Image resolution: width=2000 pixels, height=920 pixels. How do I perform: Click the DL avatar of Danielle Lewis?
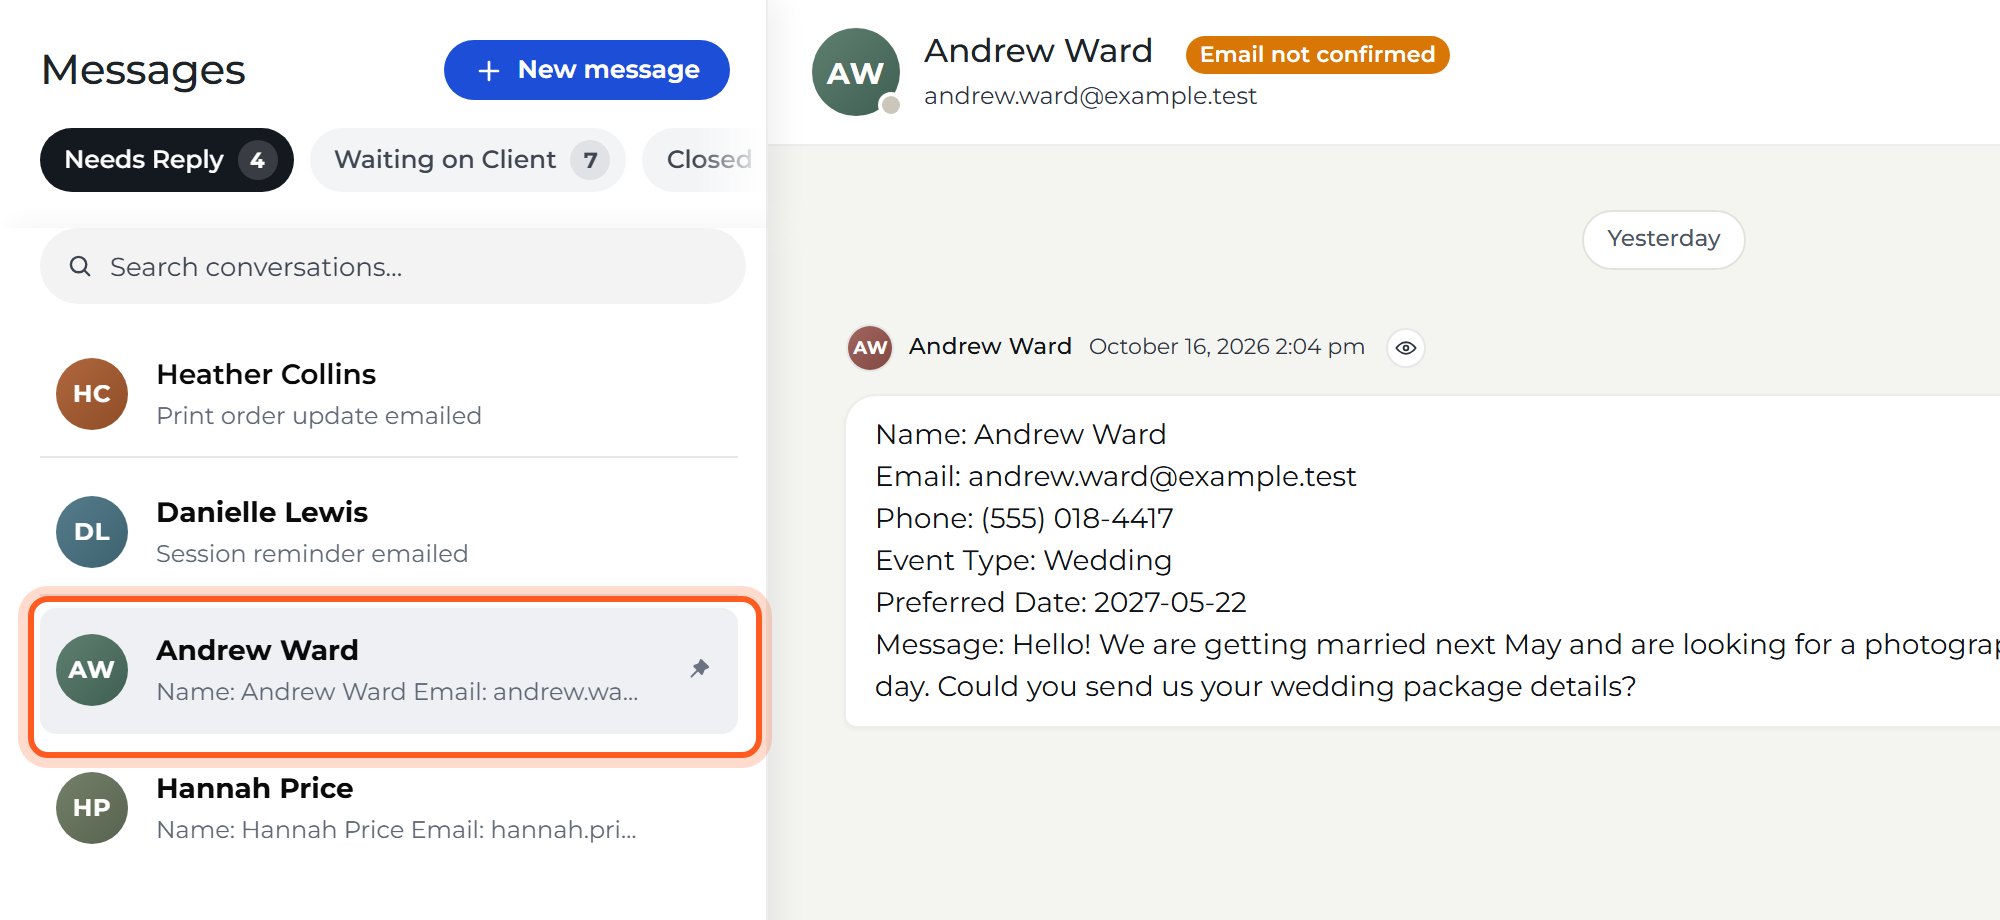tap(92, 532)
